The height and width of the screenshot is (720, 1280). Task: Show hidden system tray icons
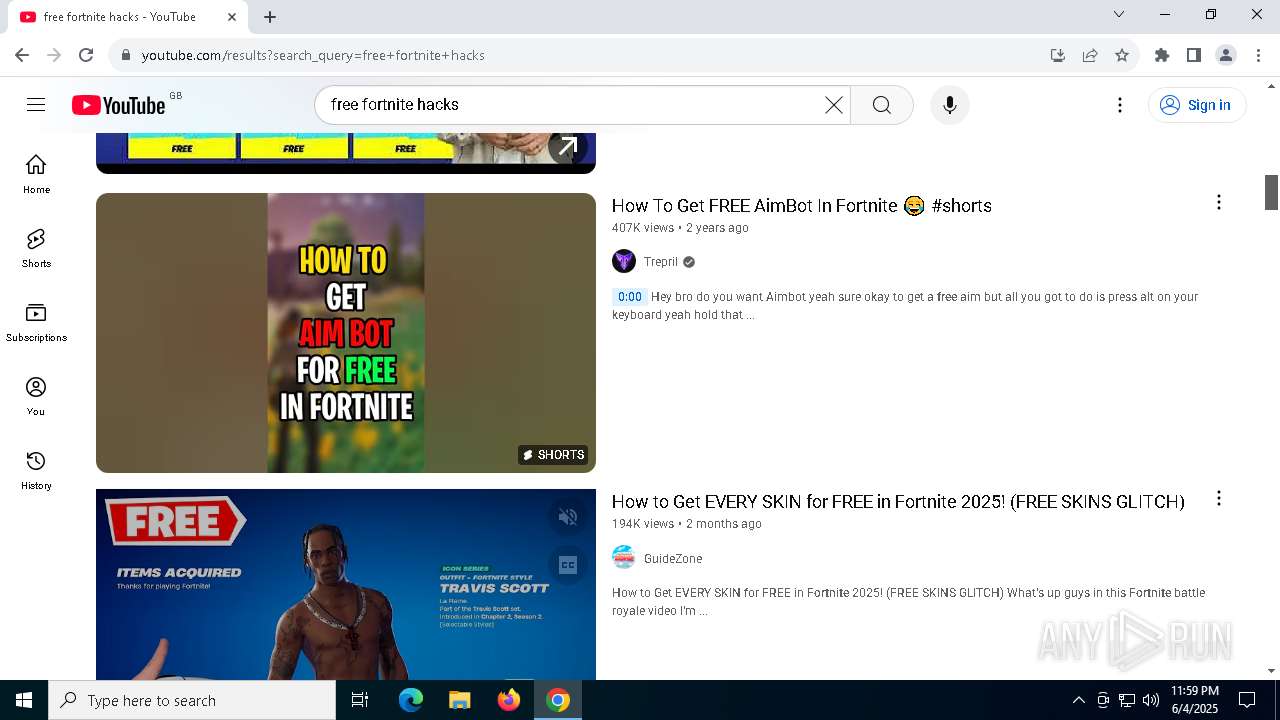1078,700
